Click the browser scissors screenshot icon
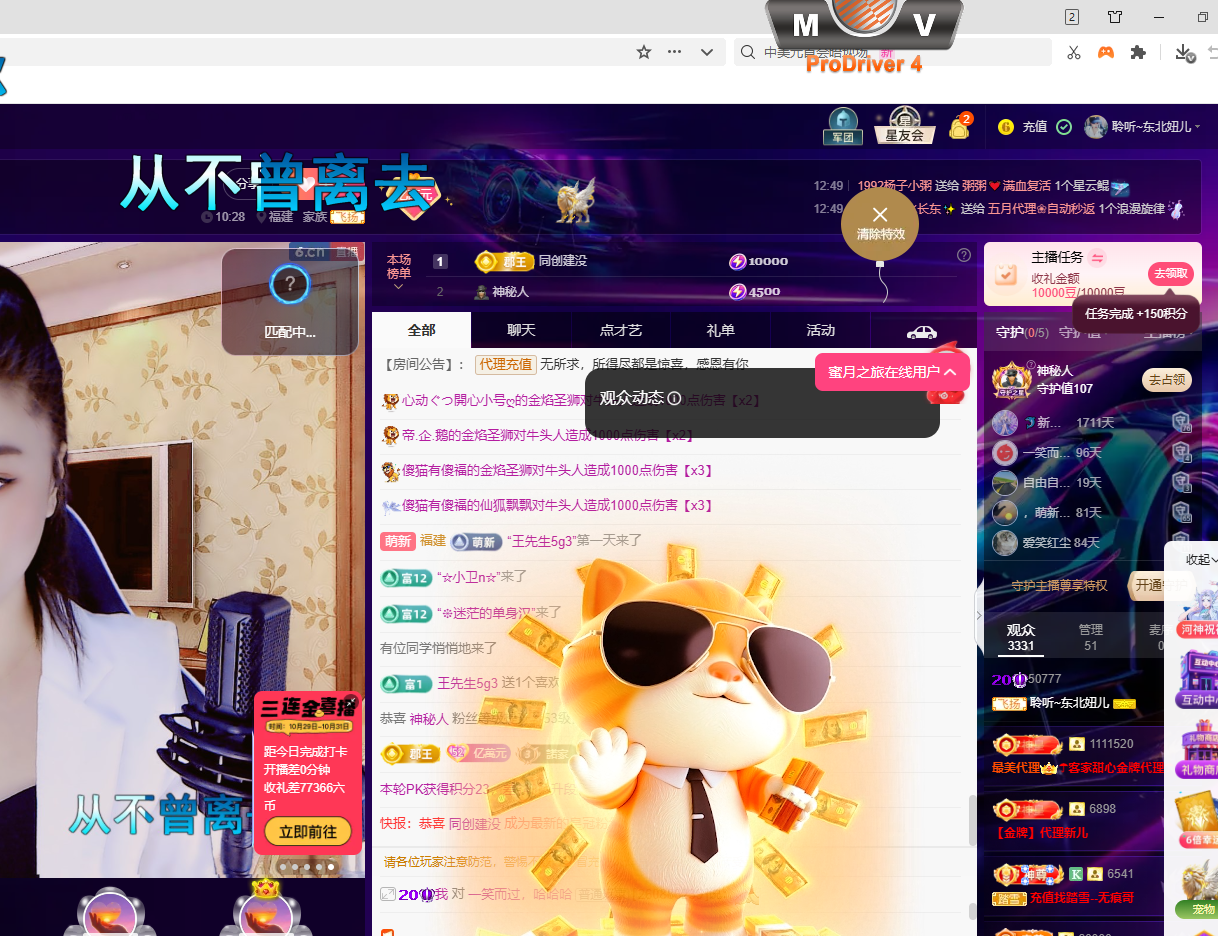Screen dimensions: 1218x936 1073,52
